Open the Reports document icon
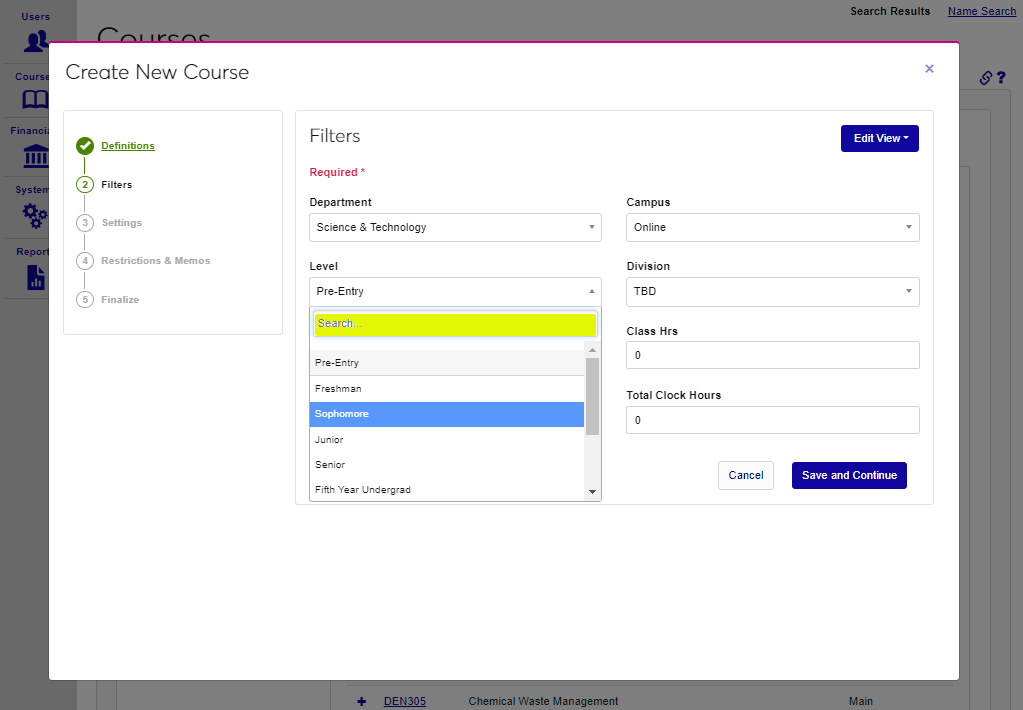 point(36,276)
